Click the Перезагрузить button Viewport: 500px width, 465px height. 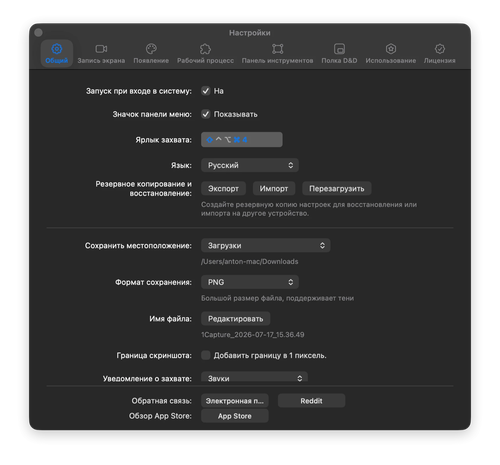337,189
